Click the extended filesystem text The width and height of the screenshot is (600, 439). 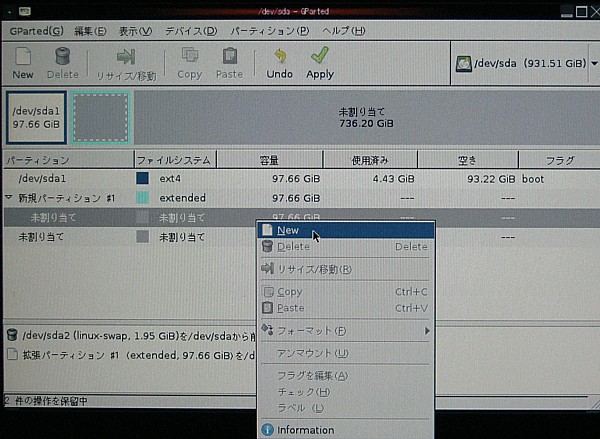point(183,198)
